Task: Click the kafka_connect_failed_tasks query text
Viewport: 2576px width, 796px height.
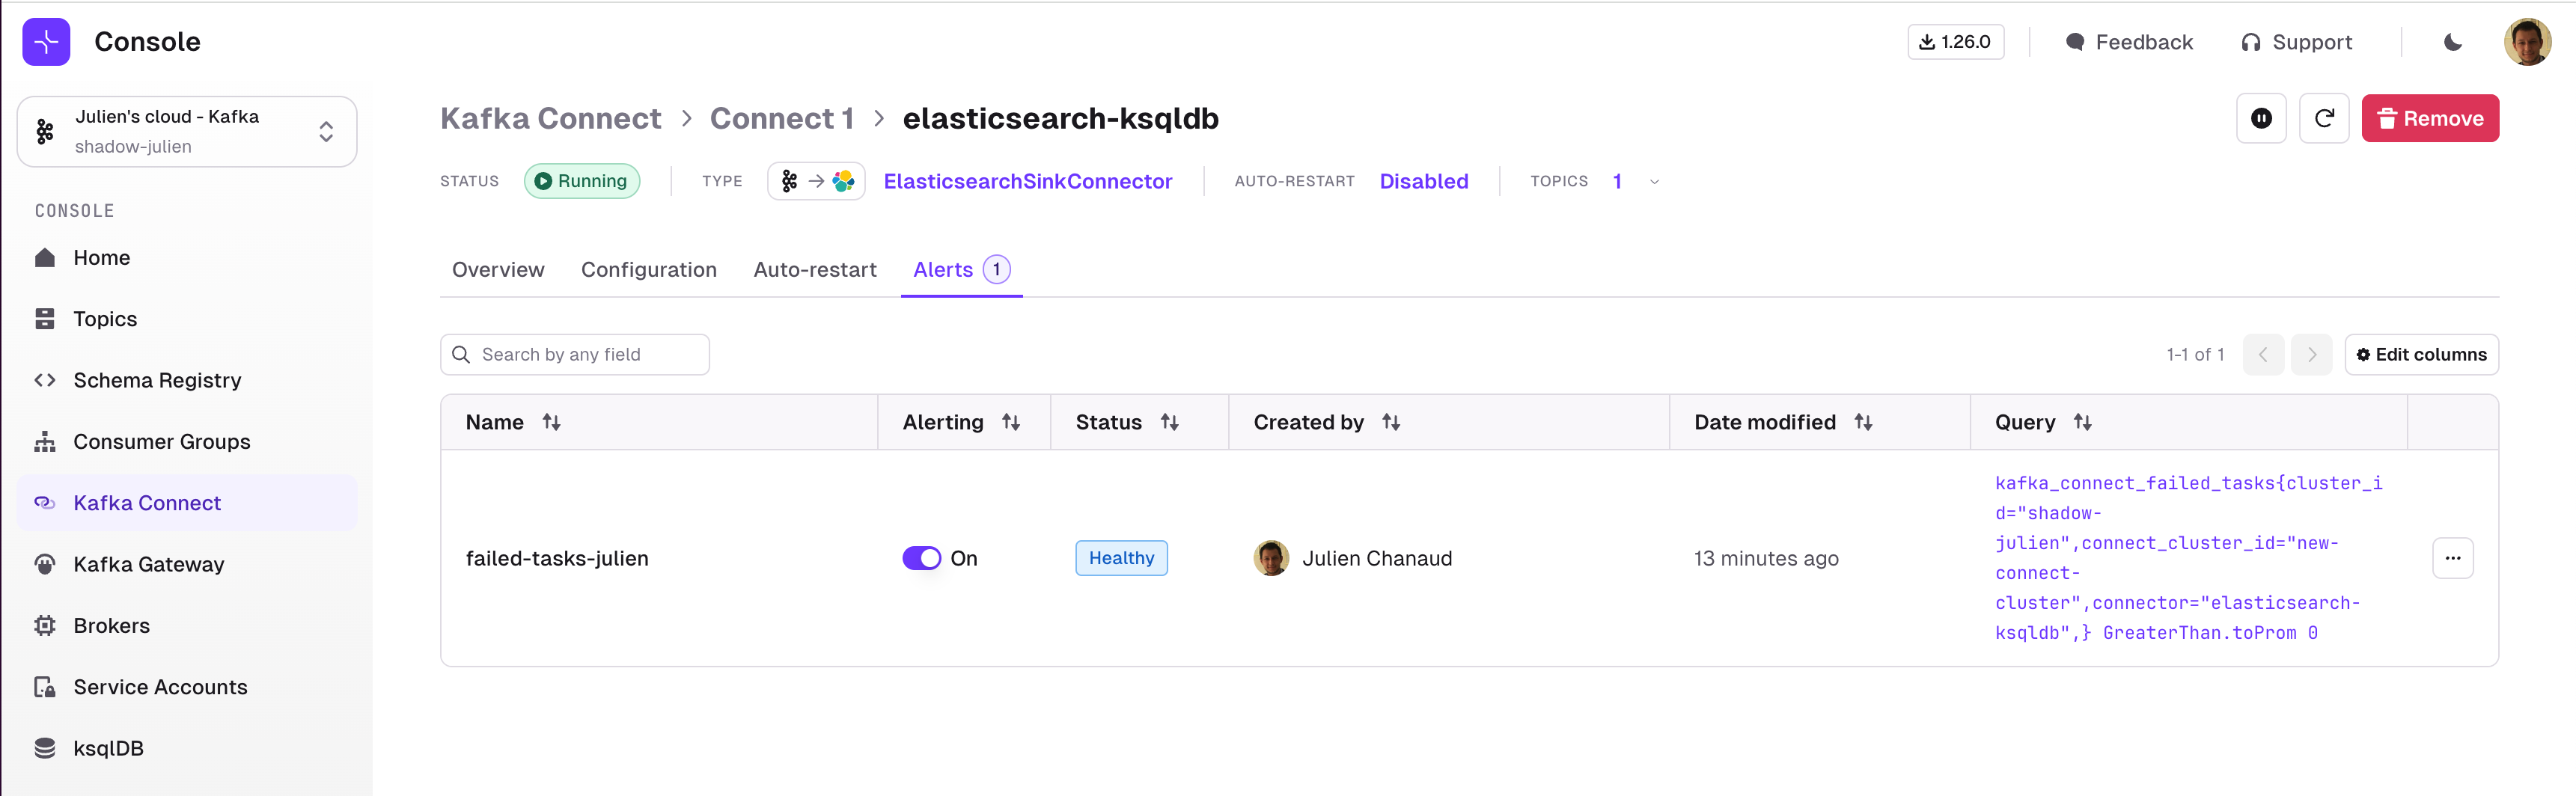Action: click(2189, 558)
